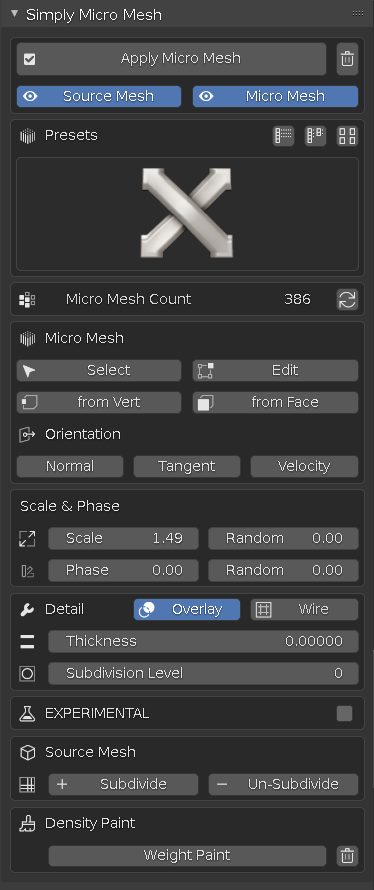Hide the Micro Mesh visibility toggle
374x890 pixels.
(275, 96)
